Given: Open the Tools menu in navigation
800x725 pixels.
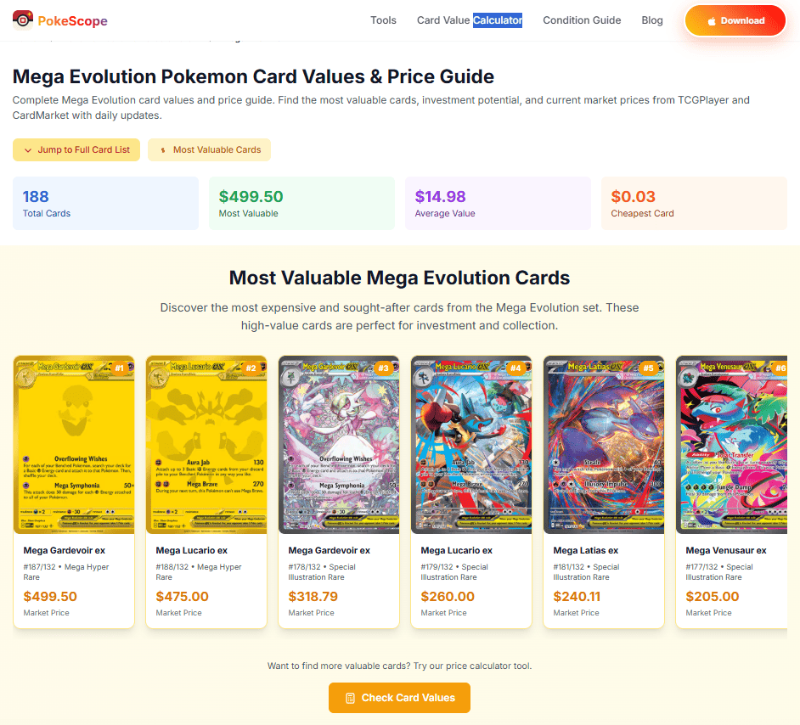Looking at the screenshot, I should coord(383,20).
